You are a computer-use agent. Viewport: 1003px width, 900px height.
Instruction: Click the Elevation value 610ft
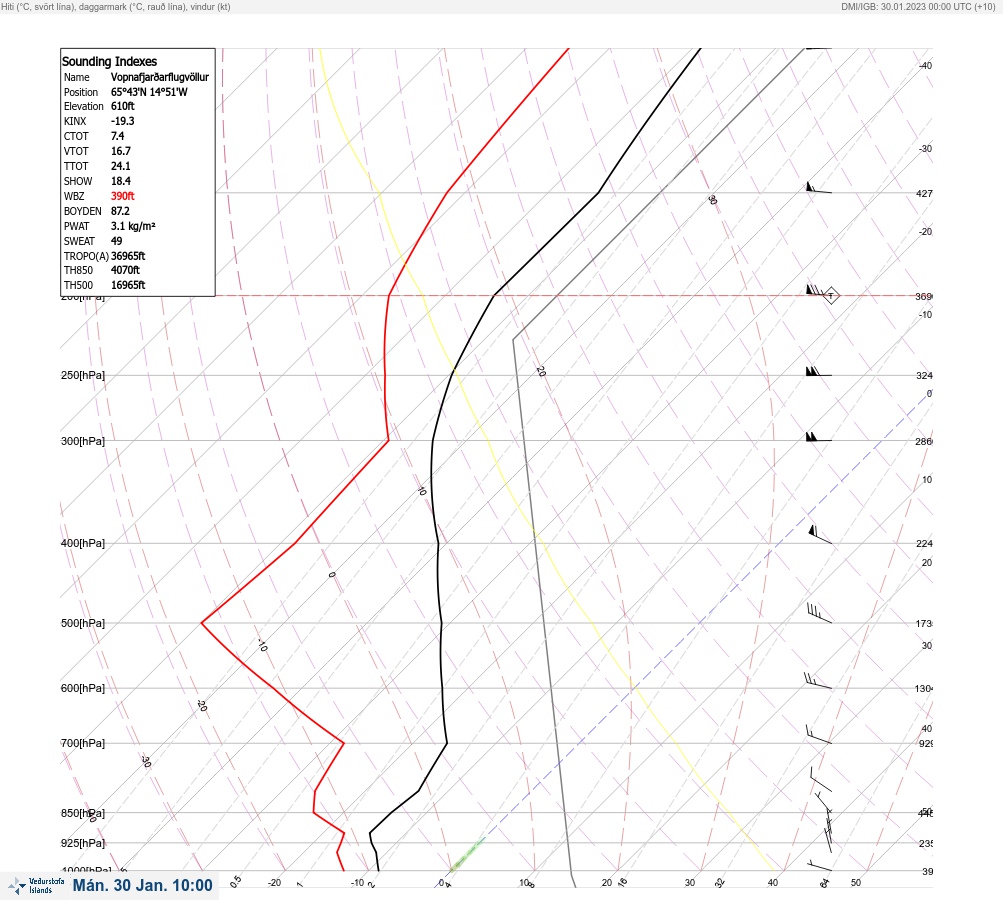point(122,106)
